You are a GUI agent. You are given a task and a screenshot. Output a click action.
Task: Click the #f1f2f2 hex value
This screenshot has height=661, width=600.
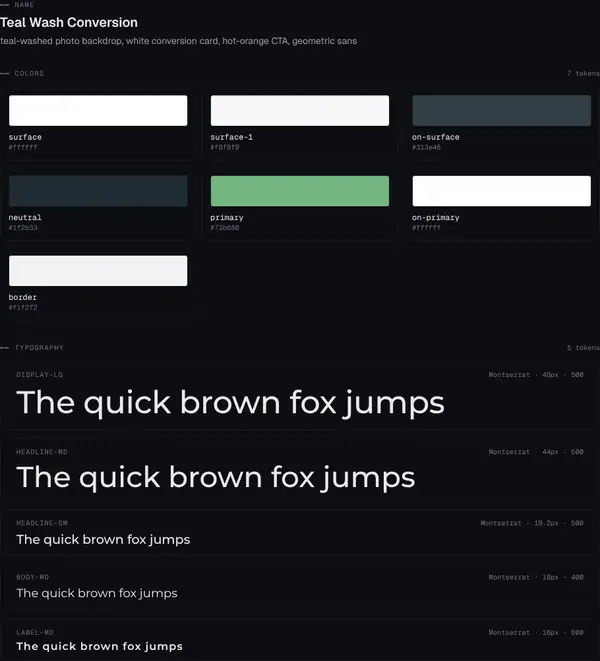coord(23,307)
